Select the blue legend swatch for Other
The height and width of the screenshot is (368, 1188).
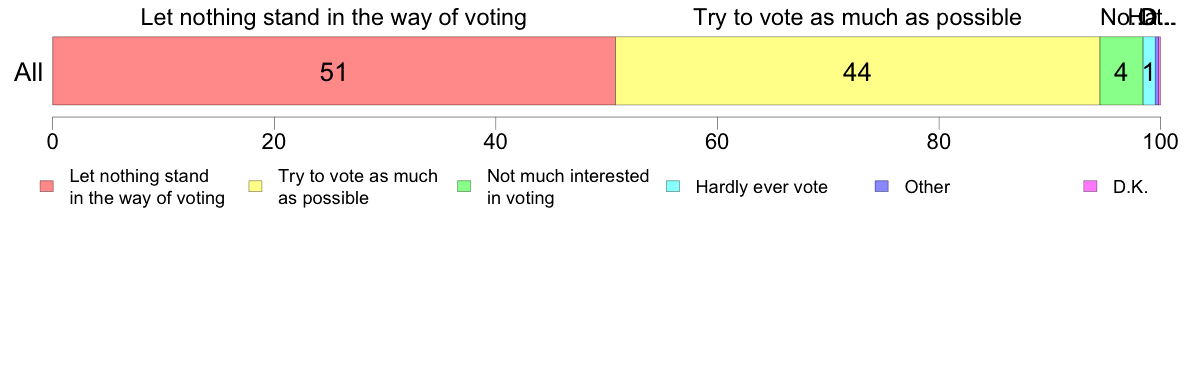[883, 187]
